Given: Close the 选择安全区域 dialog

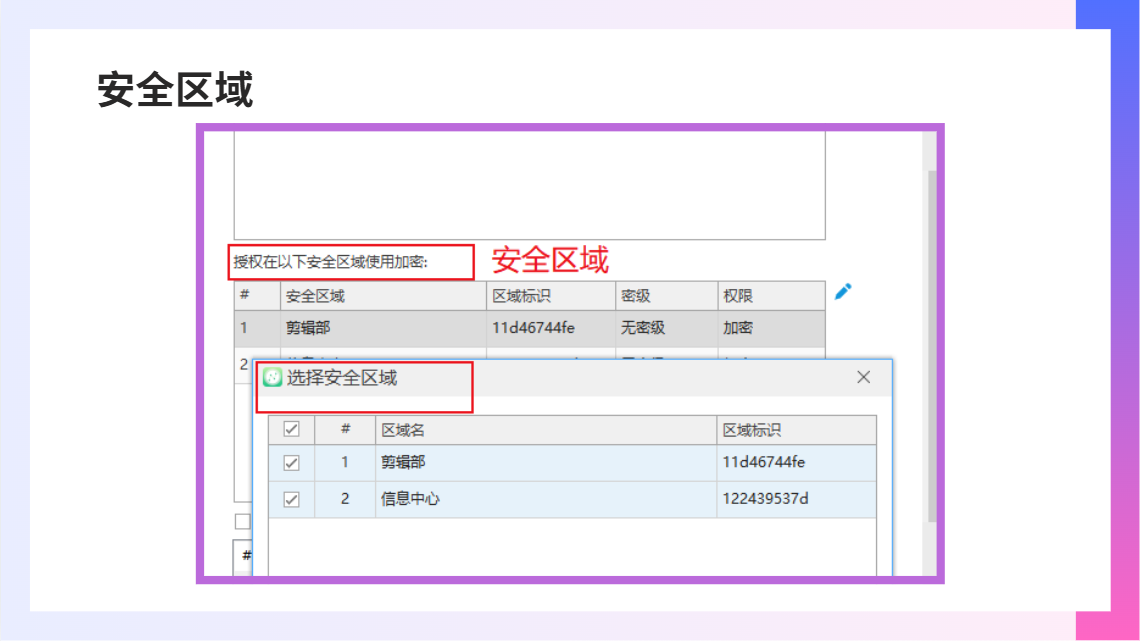Looking at the screenshot, I should point(863,377).
